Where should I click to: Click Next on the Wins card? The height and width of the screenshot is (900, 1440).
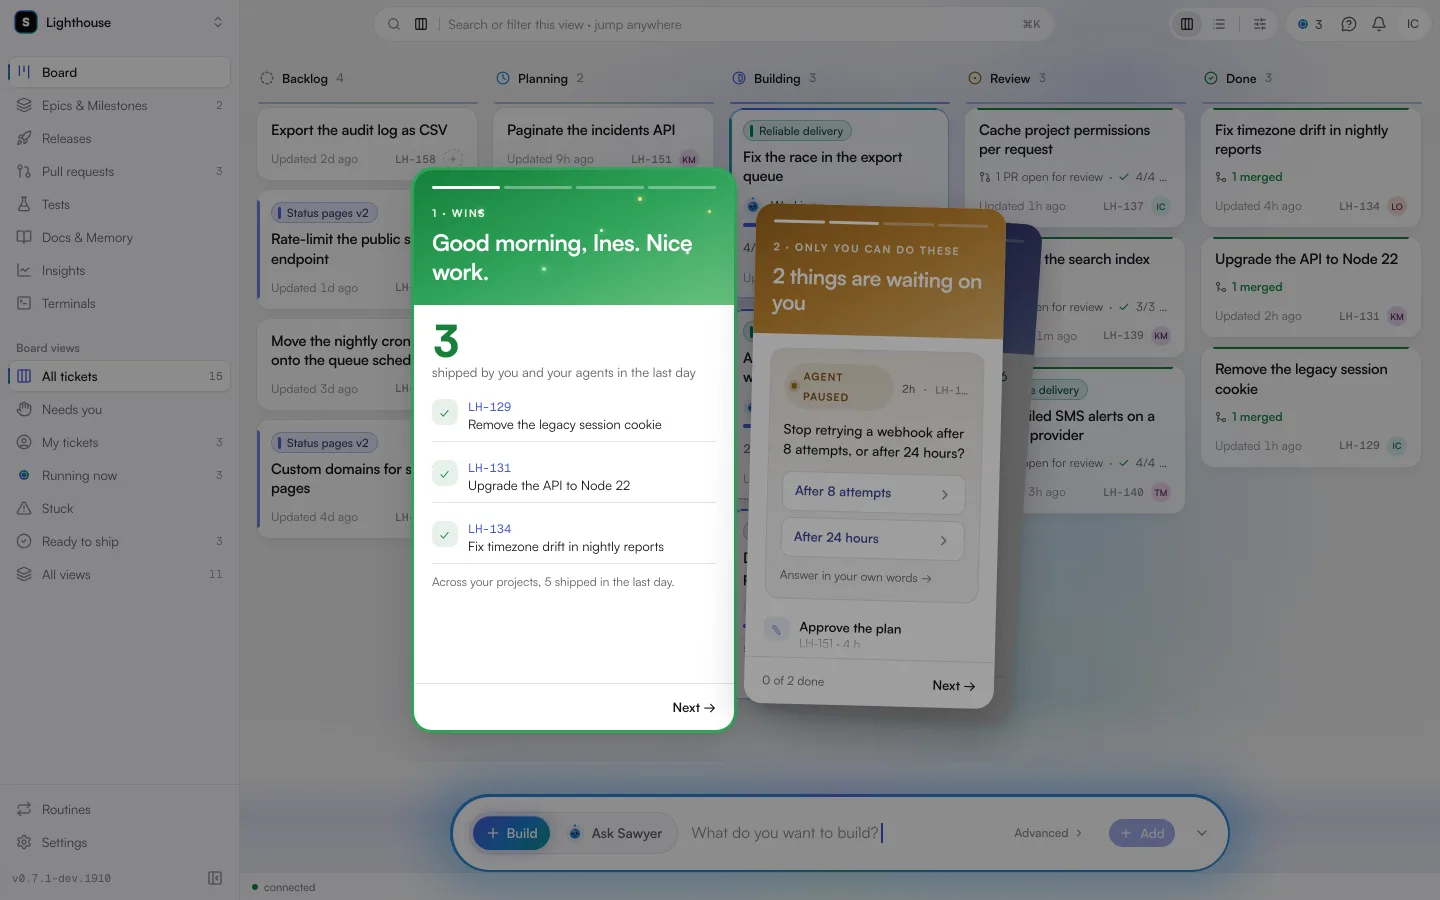coord(693,708)
